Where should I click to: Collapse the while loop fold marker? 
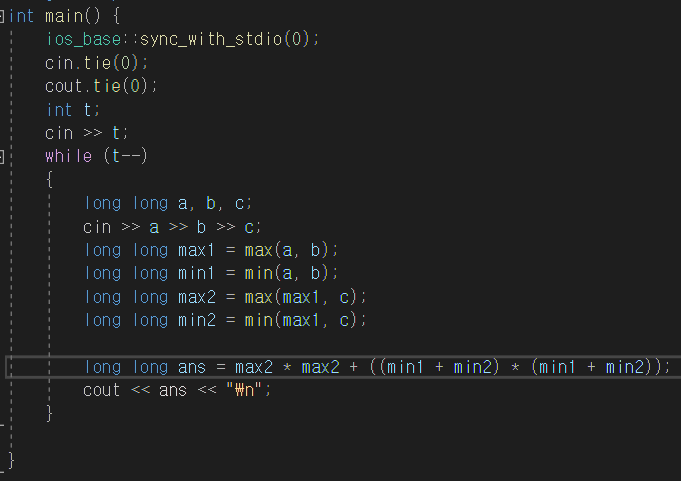pos(1,157)
